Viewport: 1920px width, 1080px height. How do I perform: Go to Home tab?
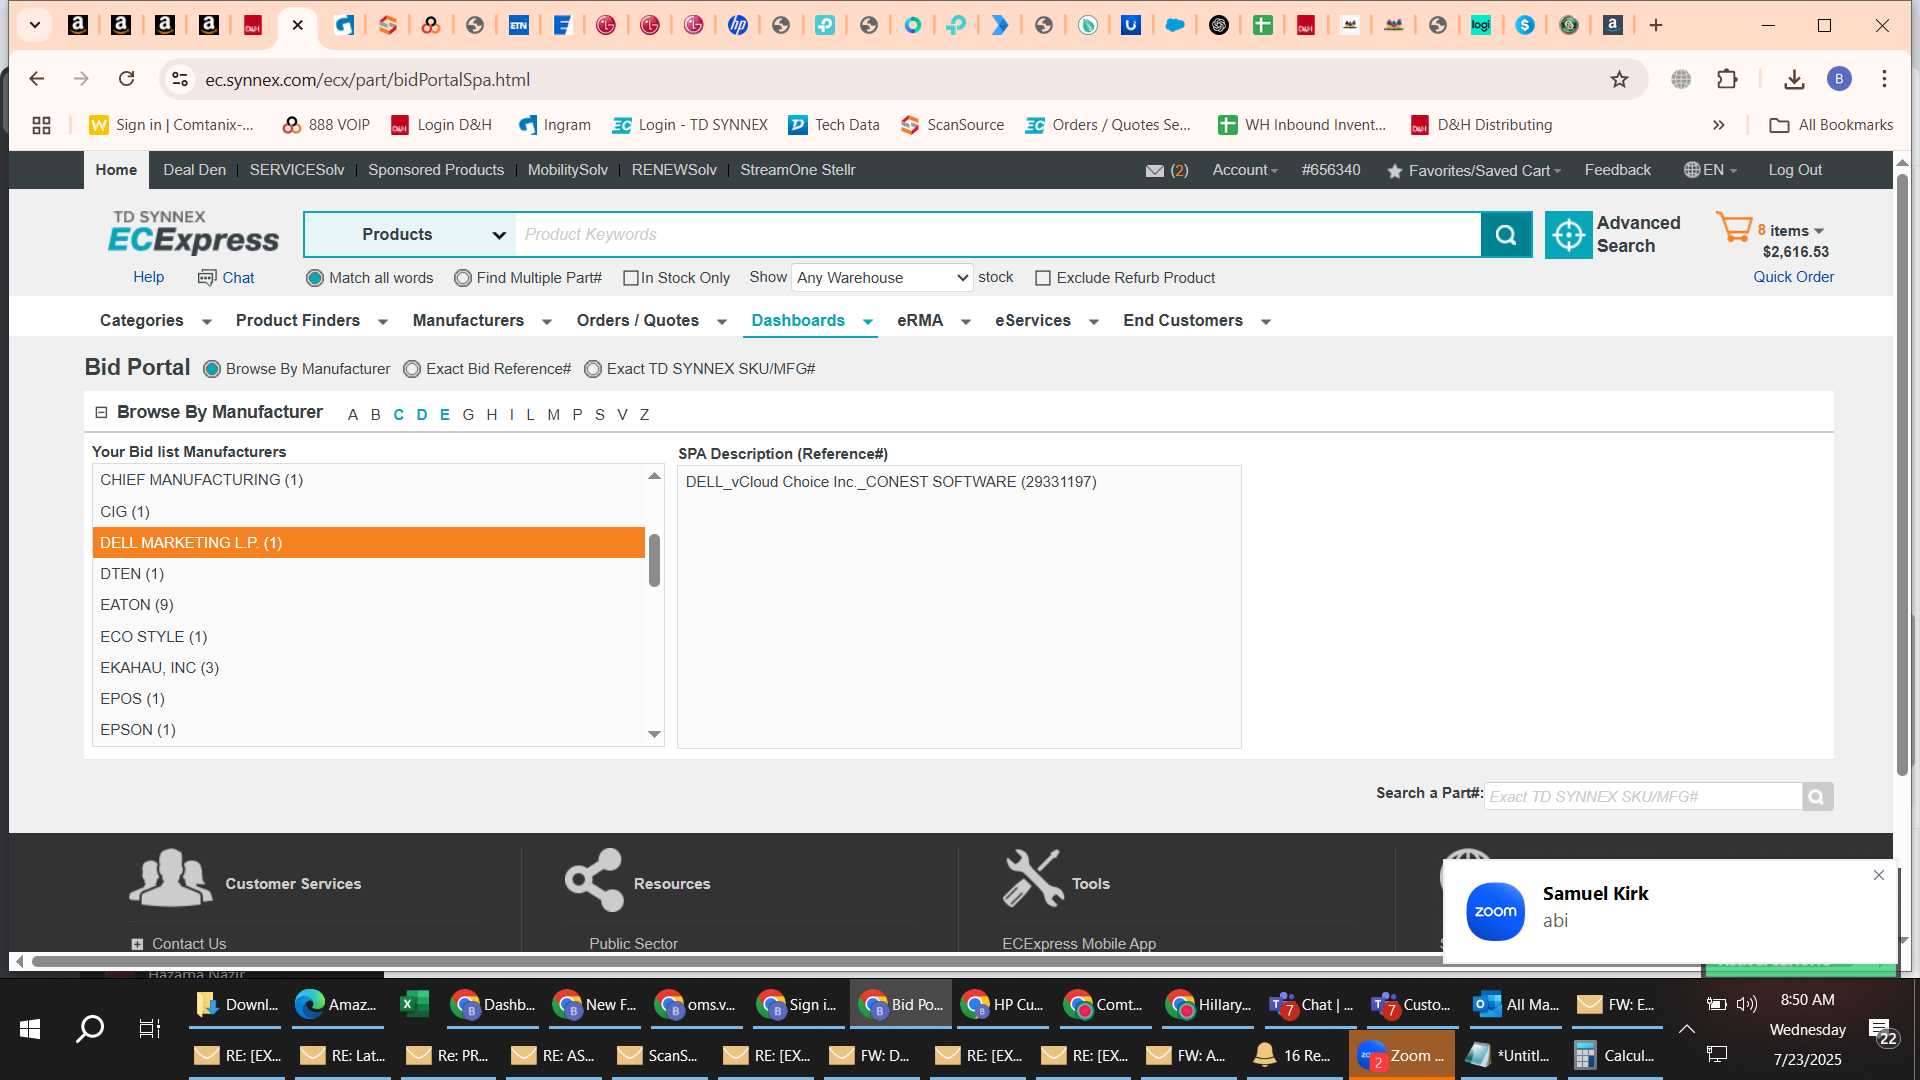coord(116,170)
